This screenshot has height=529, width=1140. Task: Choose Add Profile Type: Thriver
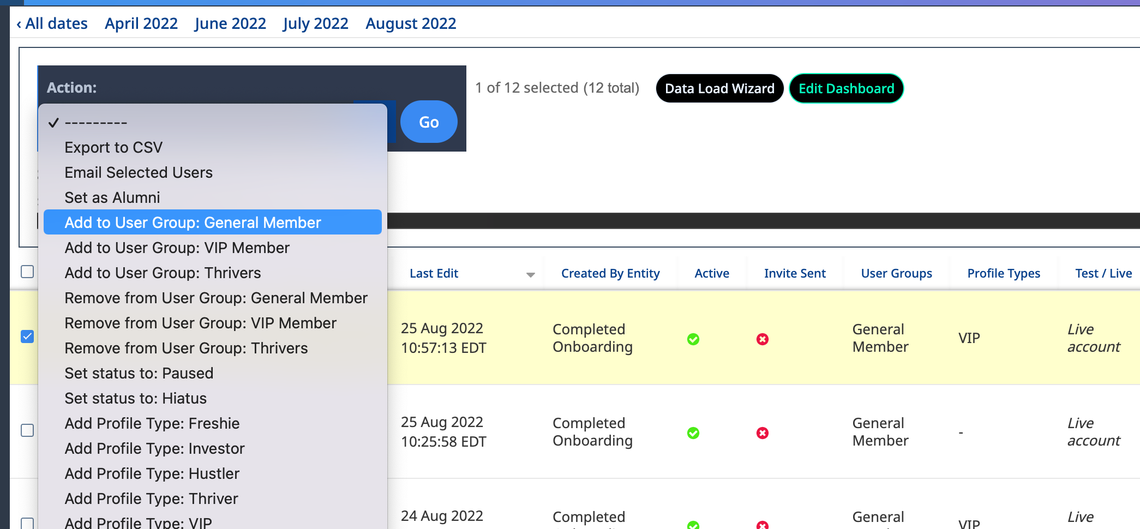(212, 498)
